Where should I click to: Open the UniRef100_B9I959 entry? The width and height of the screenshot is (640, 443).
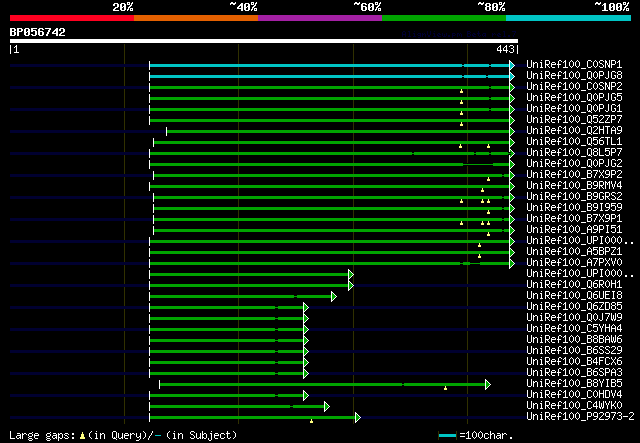(x=574, y=208)
